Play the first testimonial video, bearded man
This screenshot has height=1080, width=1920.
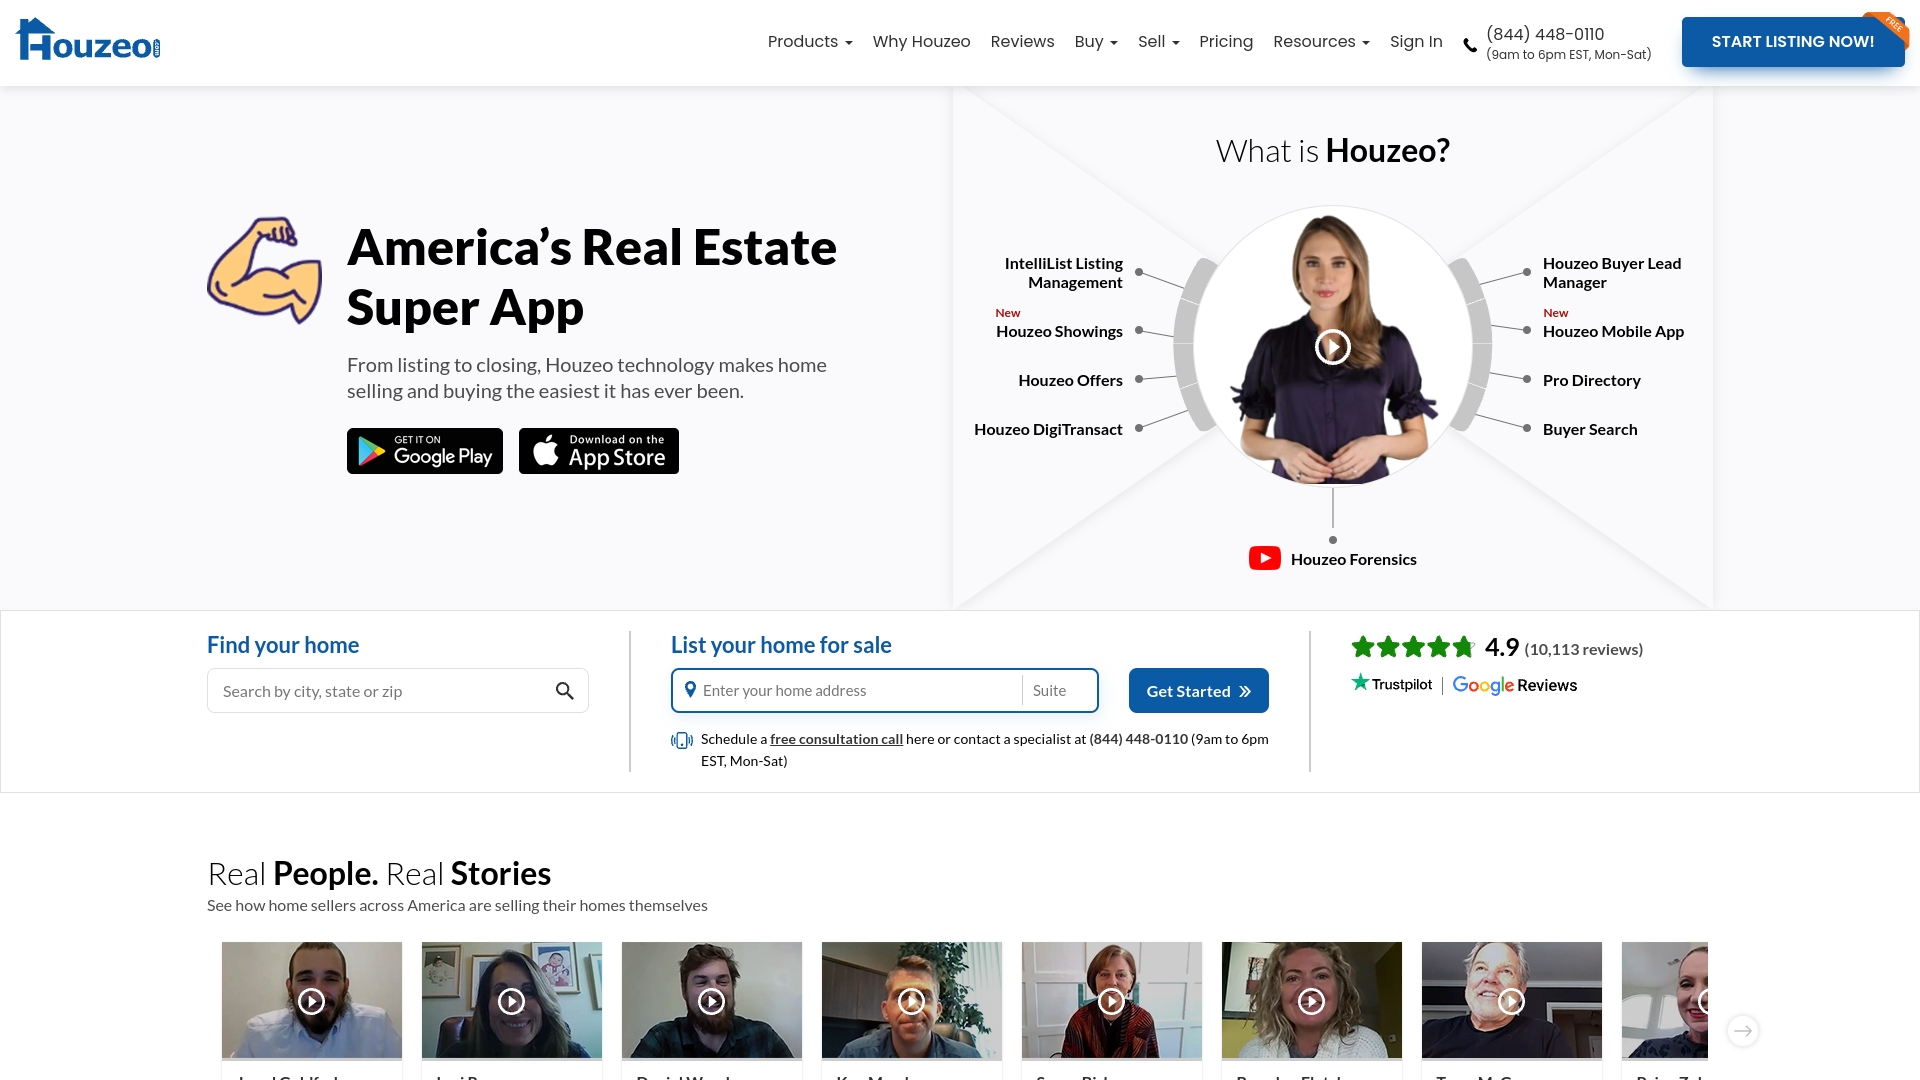coord(312,1001)
